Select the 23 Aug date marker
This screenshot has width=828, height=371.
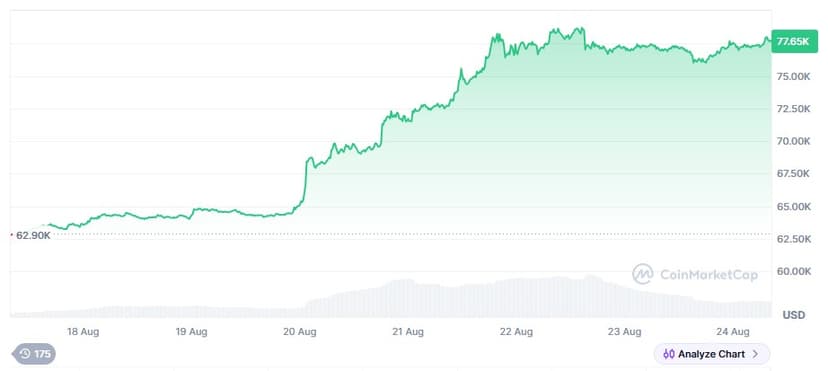click(624, 332)
